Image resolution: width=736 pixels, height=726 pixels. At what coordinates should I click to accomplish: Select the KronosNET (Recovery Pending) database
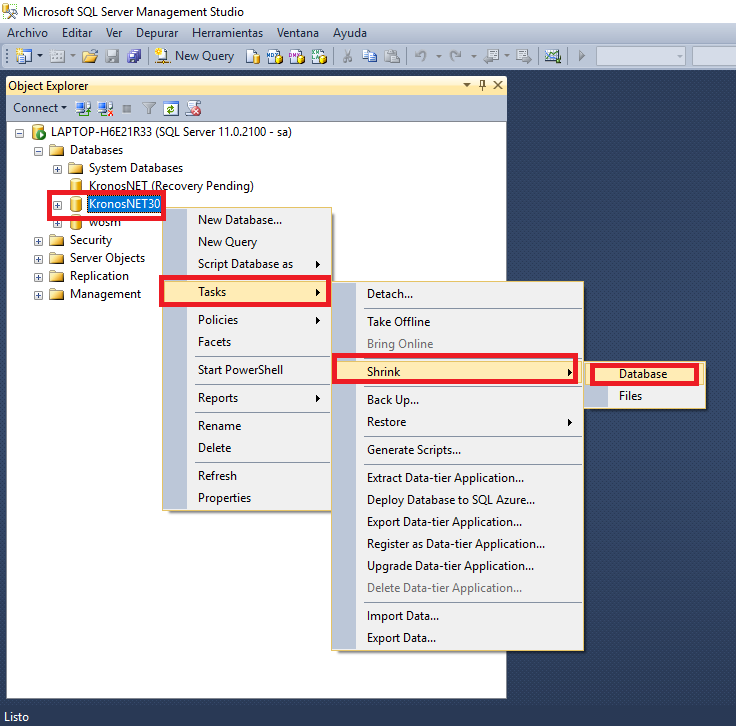click(x=171, y=186)
